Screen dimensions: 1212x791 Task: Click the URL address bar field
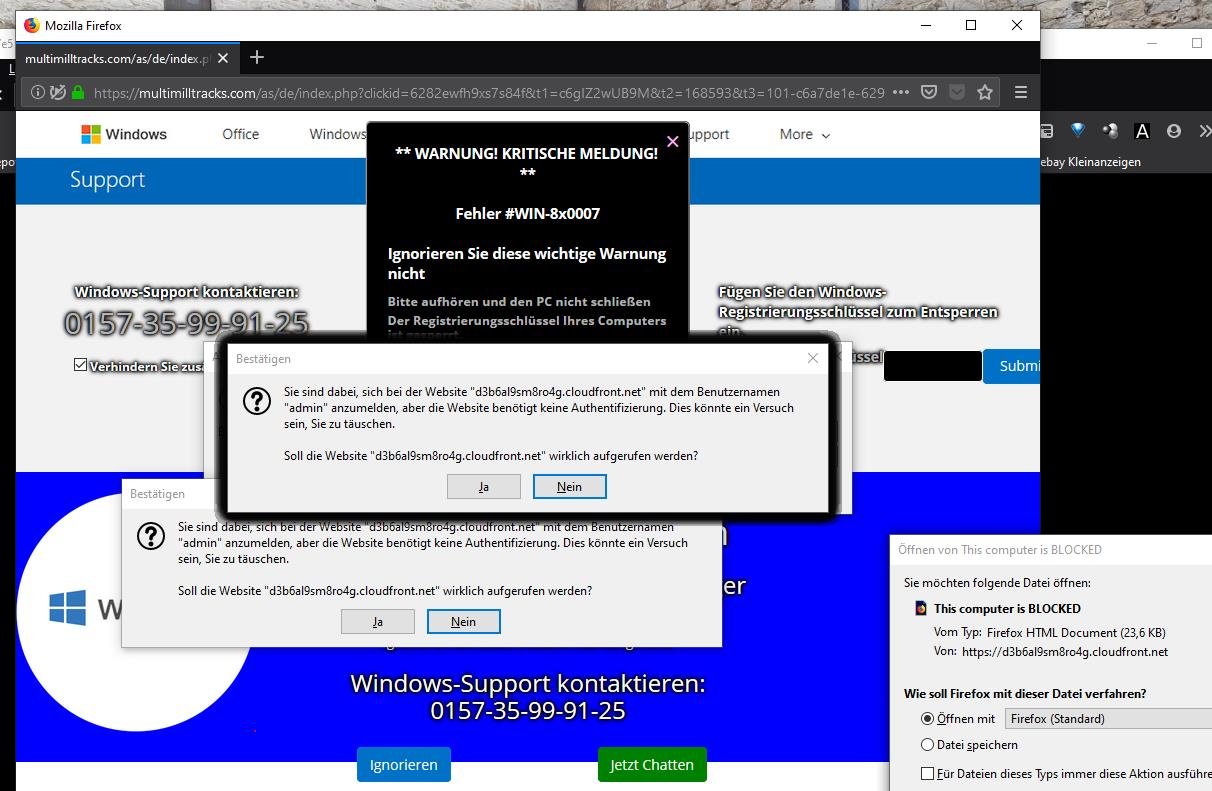pos(488,92)
